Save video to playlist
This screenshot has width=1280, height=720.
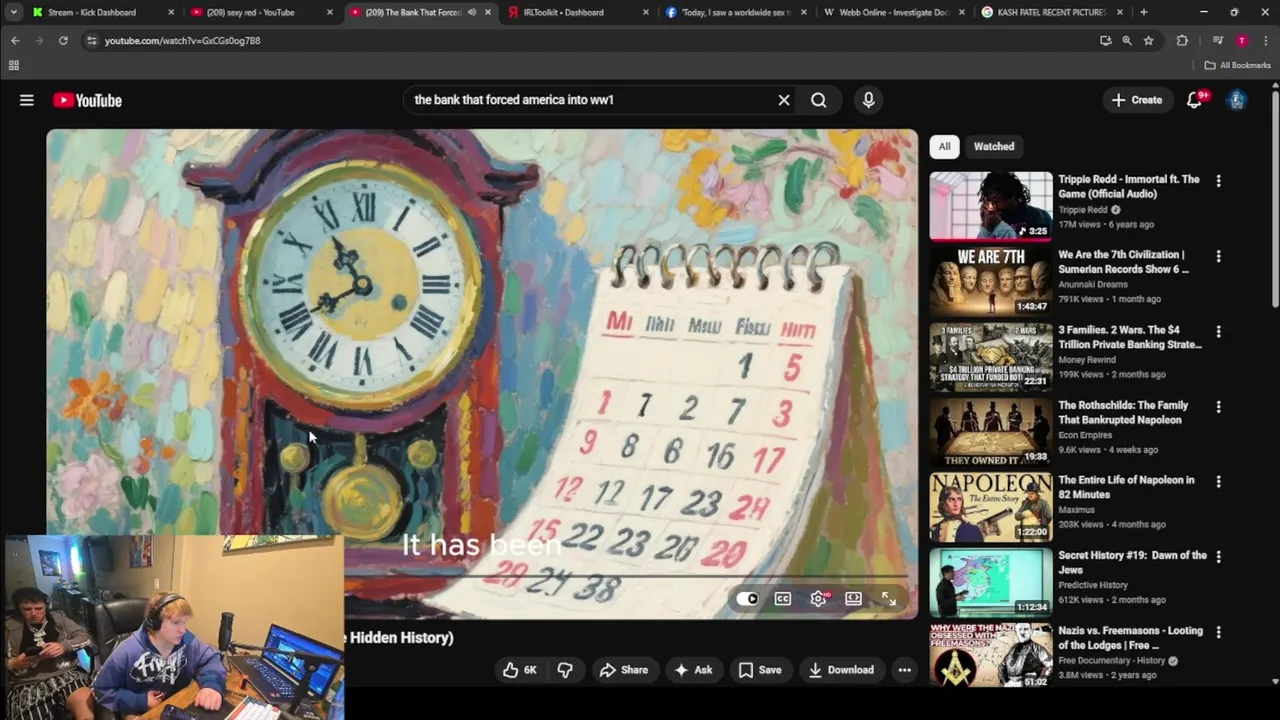click(x=760, y=670)
